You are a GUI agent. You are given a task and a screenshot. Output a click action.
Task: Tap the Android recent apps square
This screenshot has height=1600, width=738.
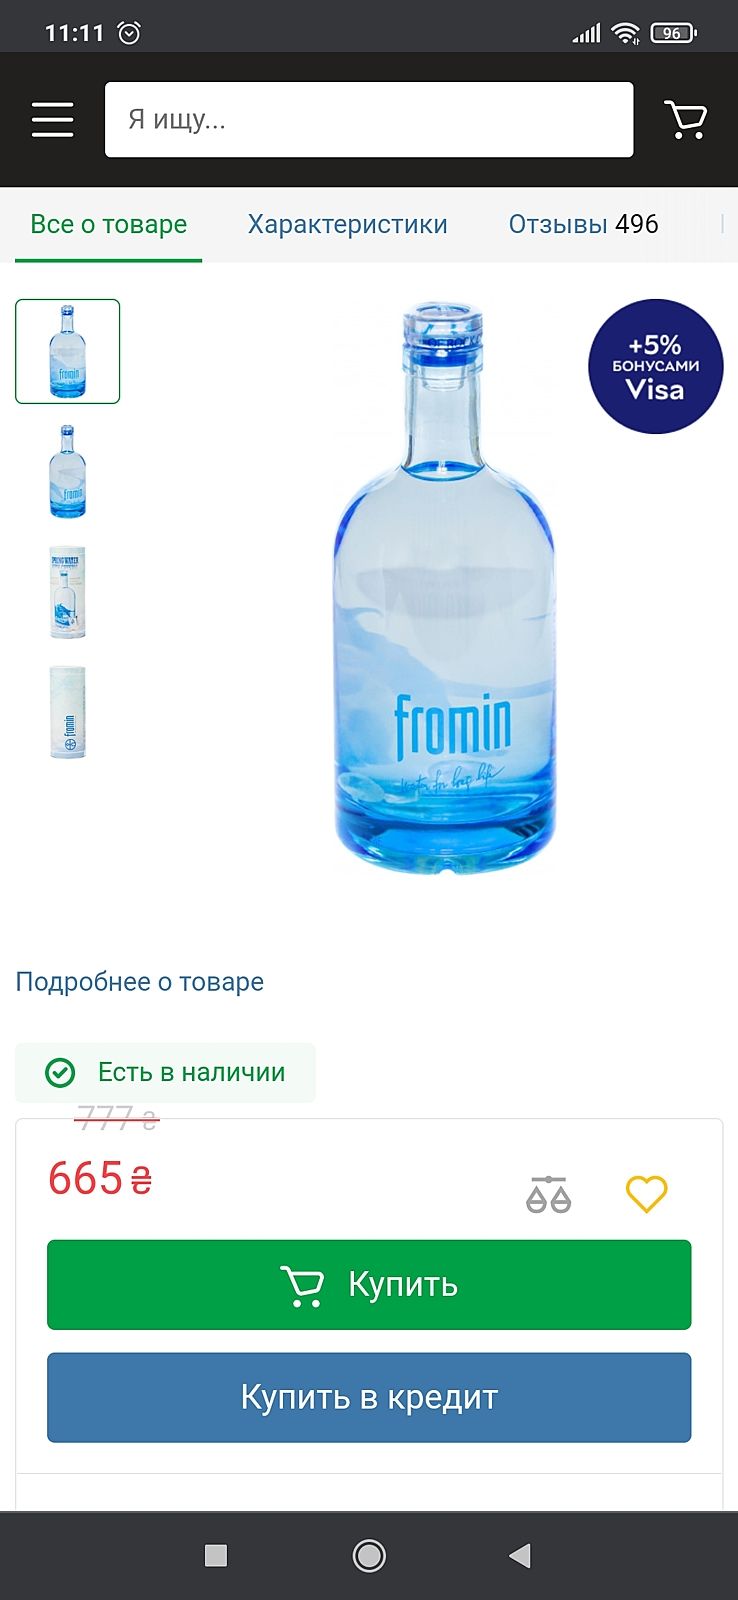(x=215, y=1555)
